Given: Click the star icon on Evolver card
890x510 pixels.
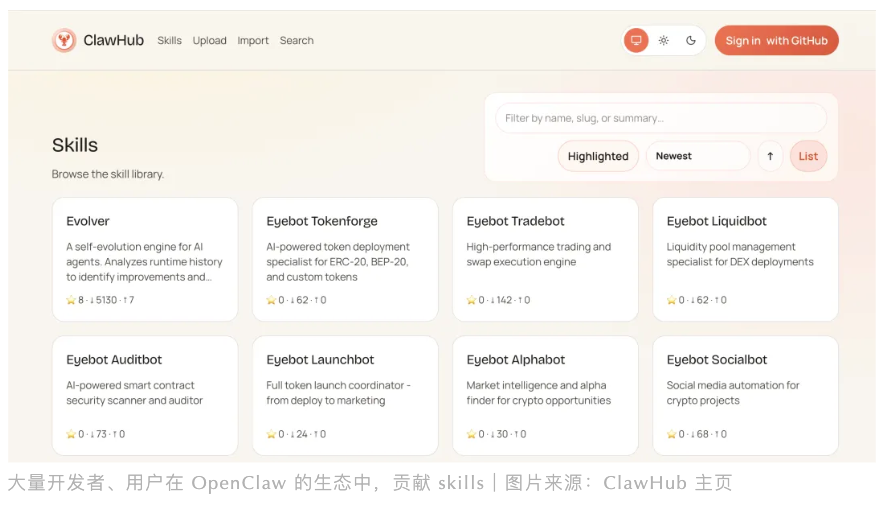Looking at the screenshot, I should tap(71, 300).
